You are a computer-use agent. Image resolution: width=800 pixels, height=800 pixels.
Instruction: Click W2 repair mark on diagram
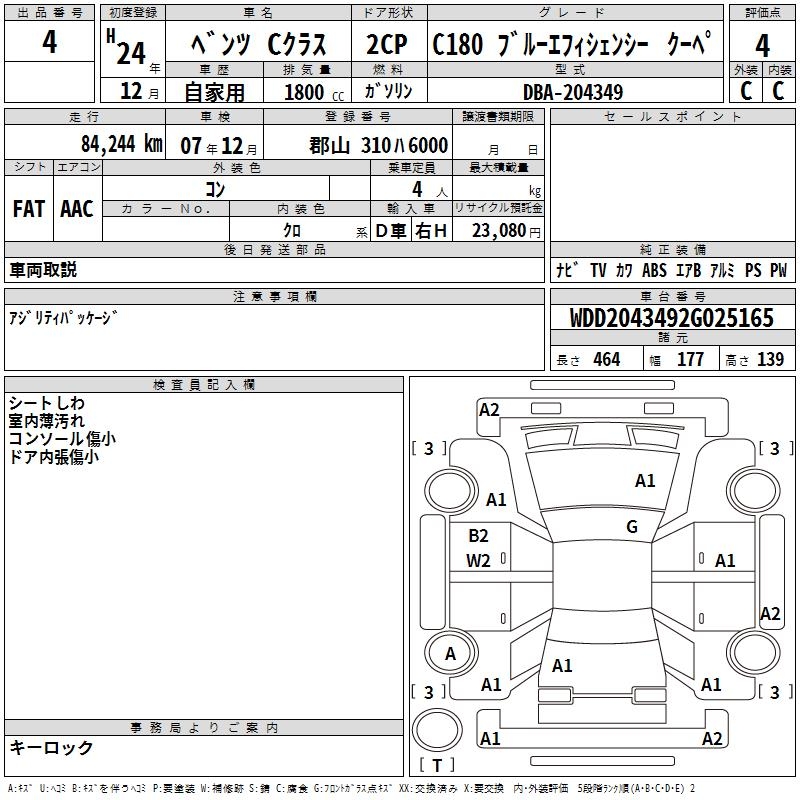coord(478,561)
